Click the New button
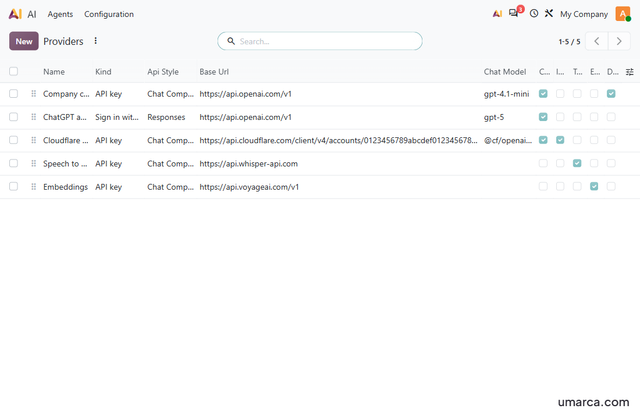Image resolution: width=640 pixels, height=419 pixels. 24,41
